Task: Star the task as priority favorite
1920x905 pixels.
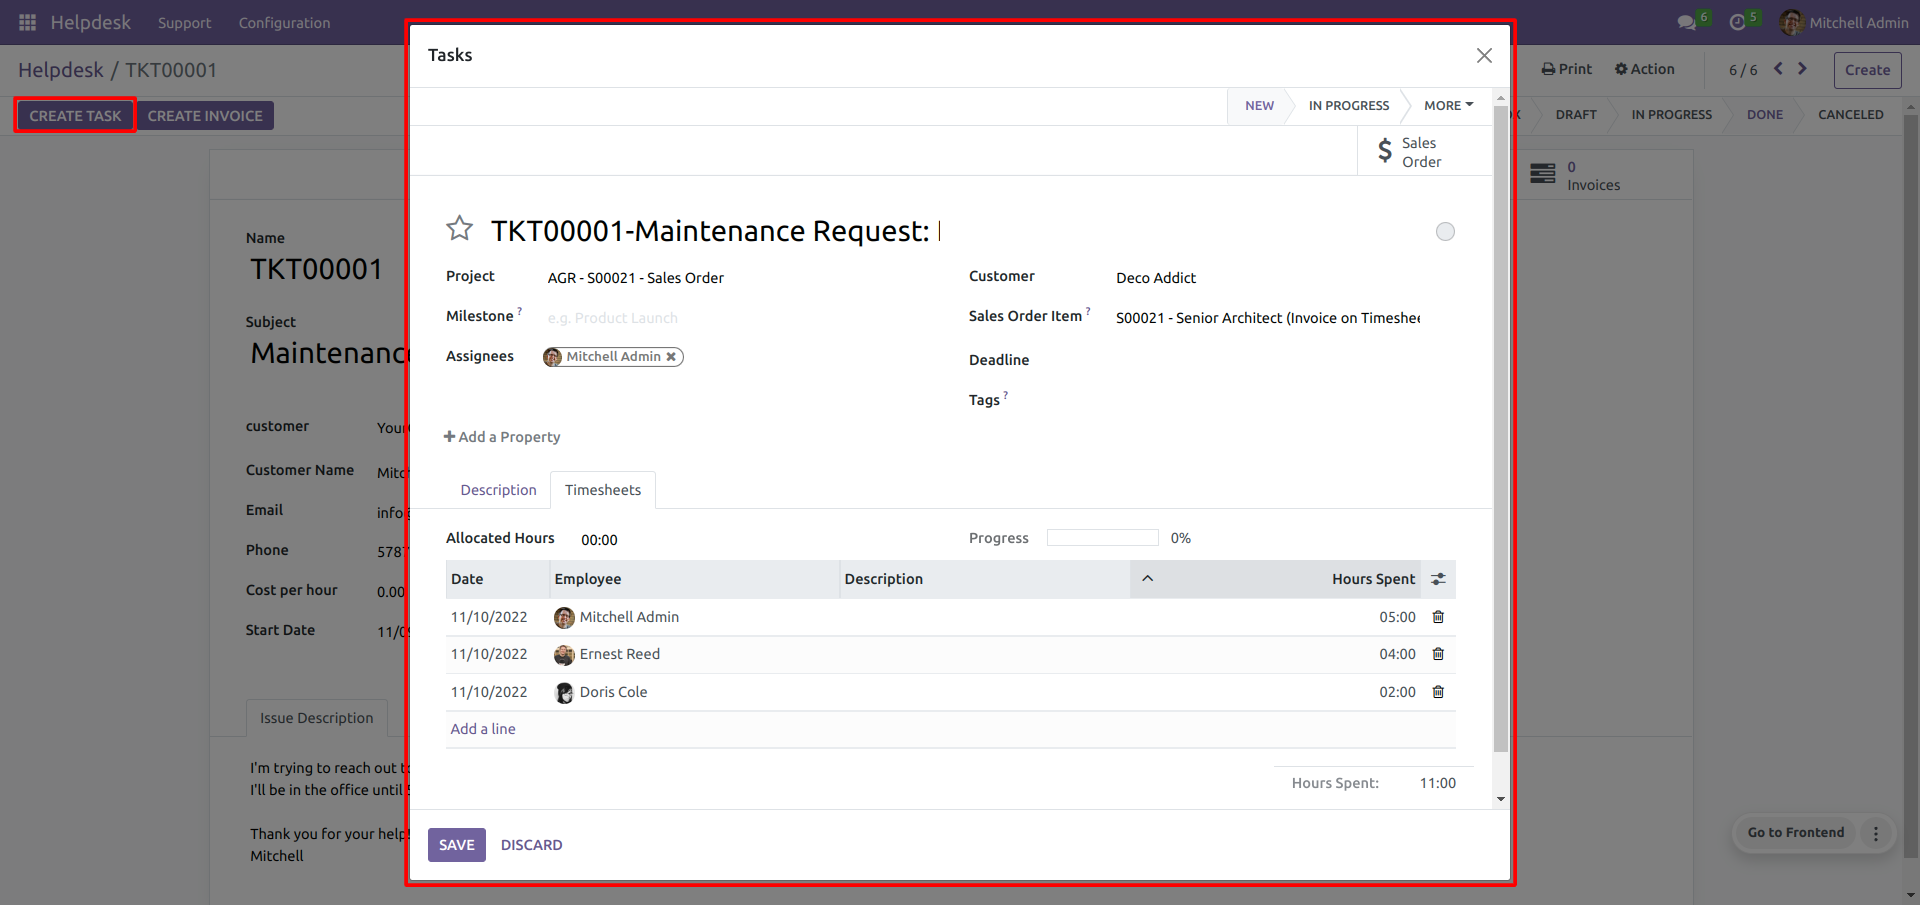Action: click(x=459, y=229)
